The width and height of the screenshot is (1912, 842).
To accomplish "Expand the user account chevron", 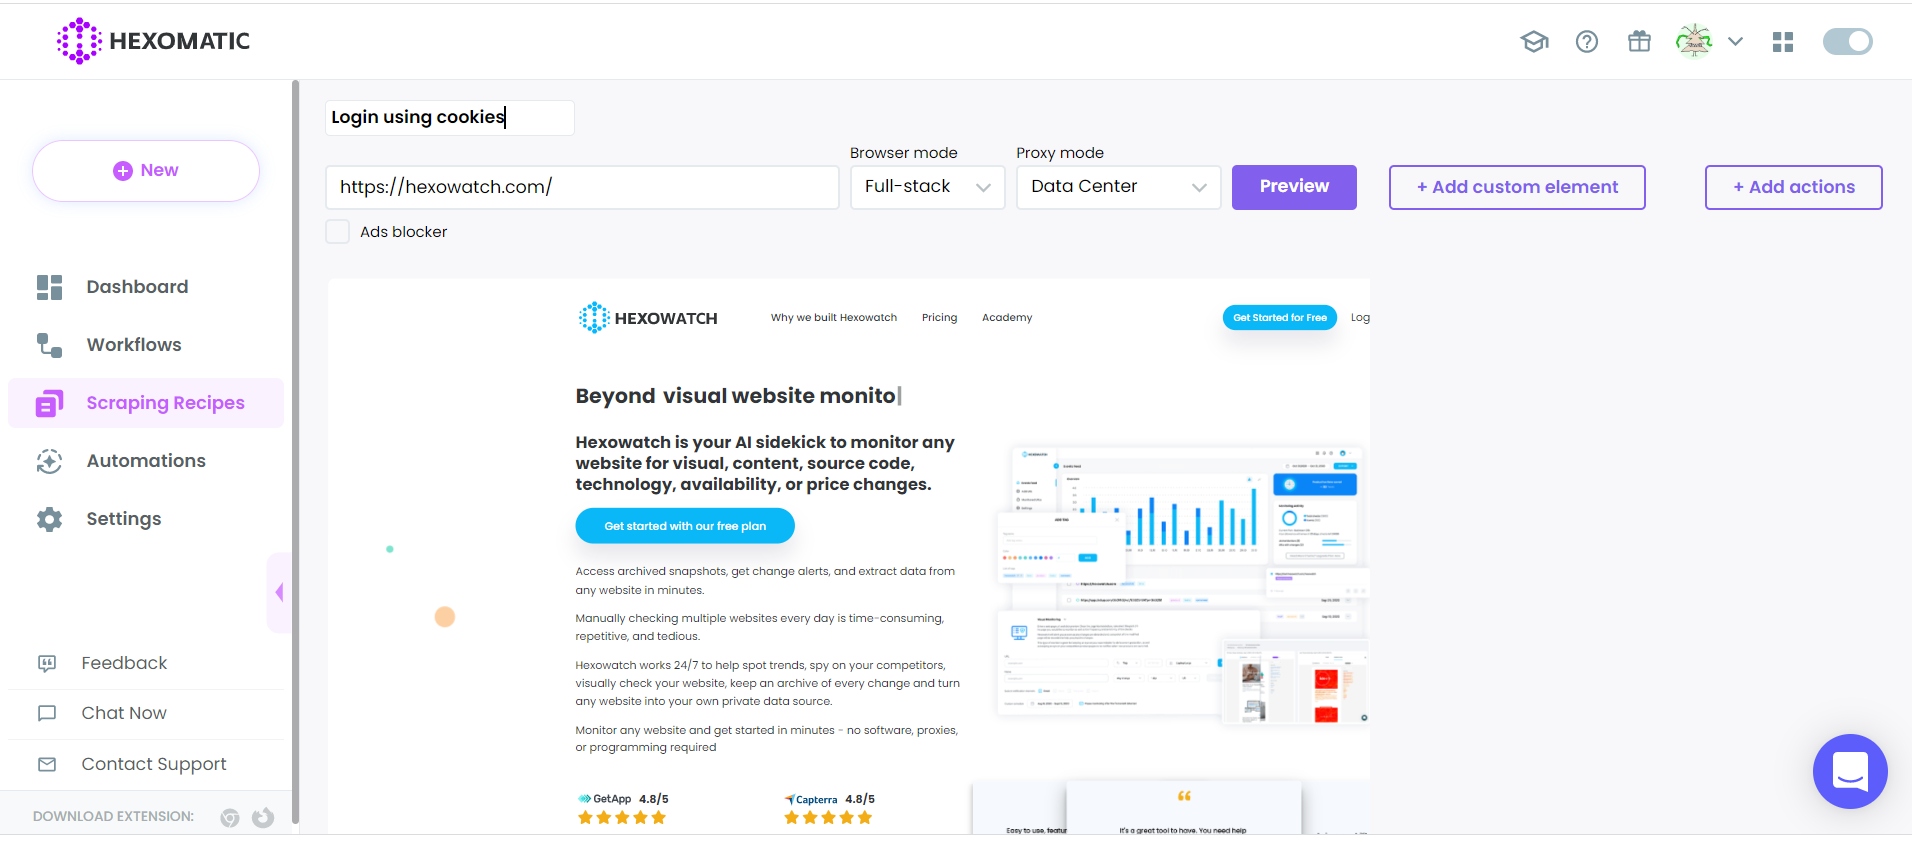I will tap(1736, 41).
